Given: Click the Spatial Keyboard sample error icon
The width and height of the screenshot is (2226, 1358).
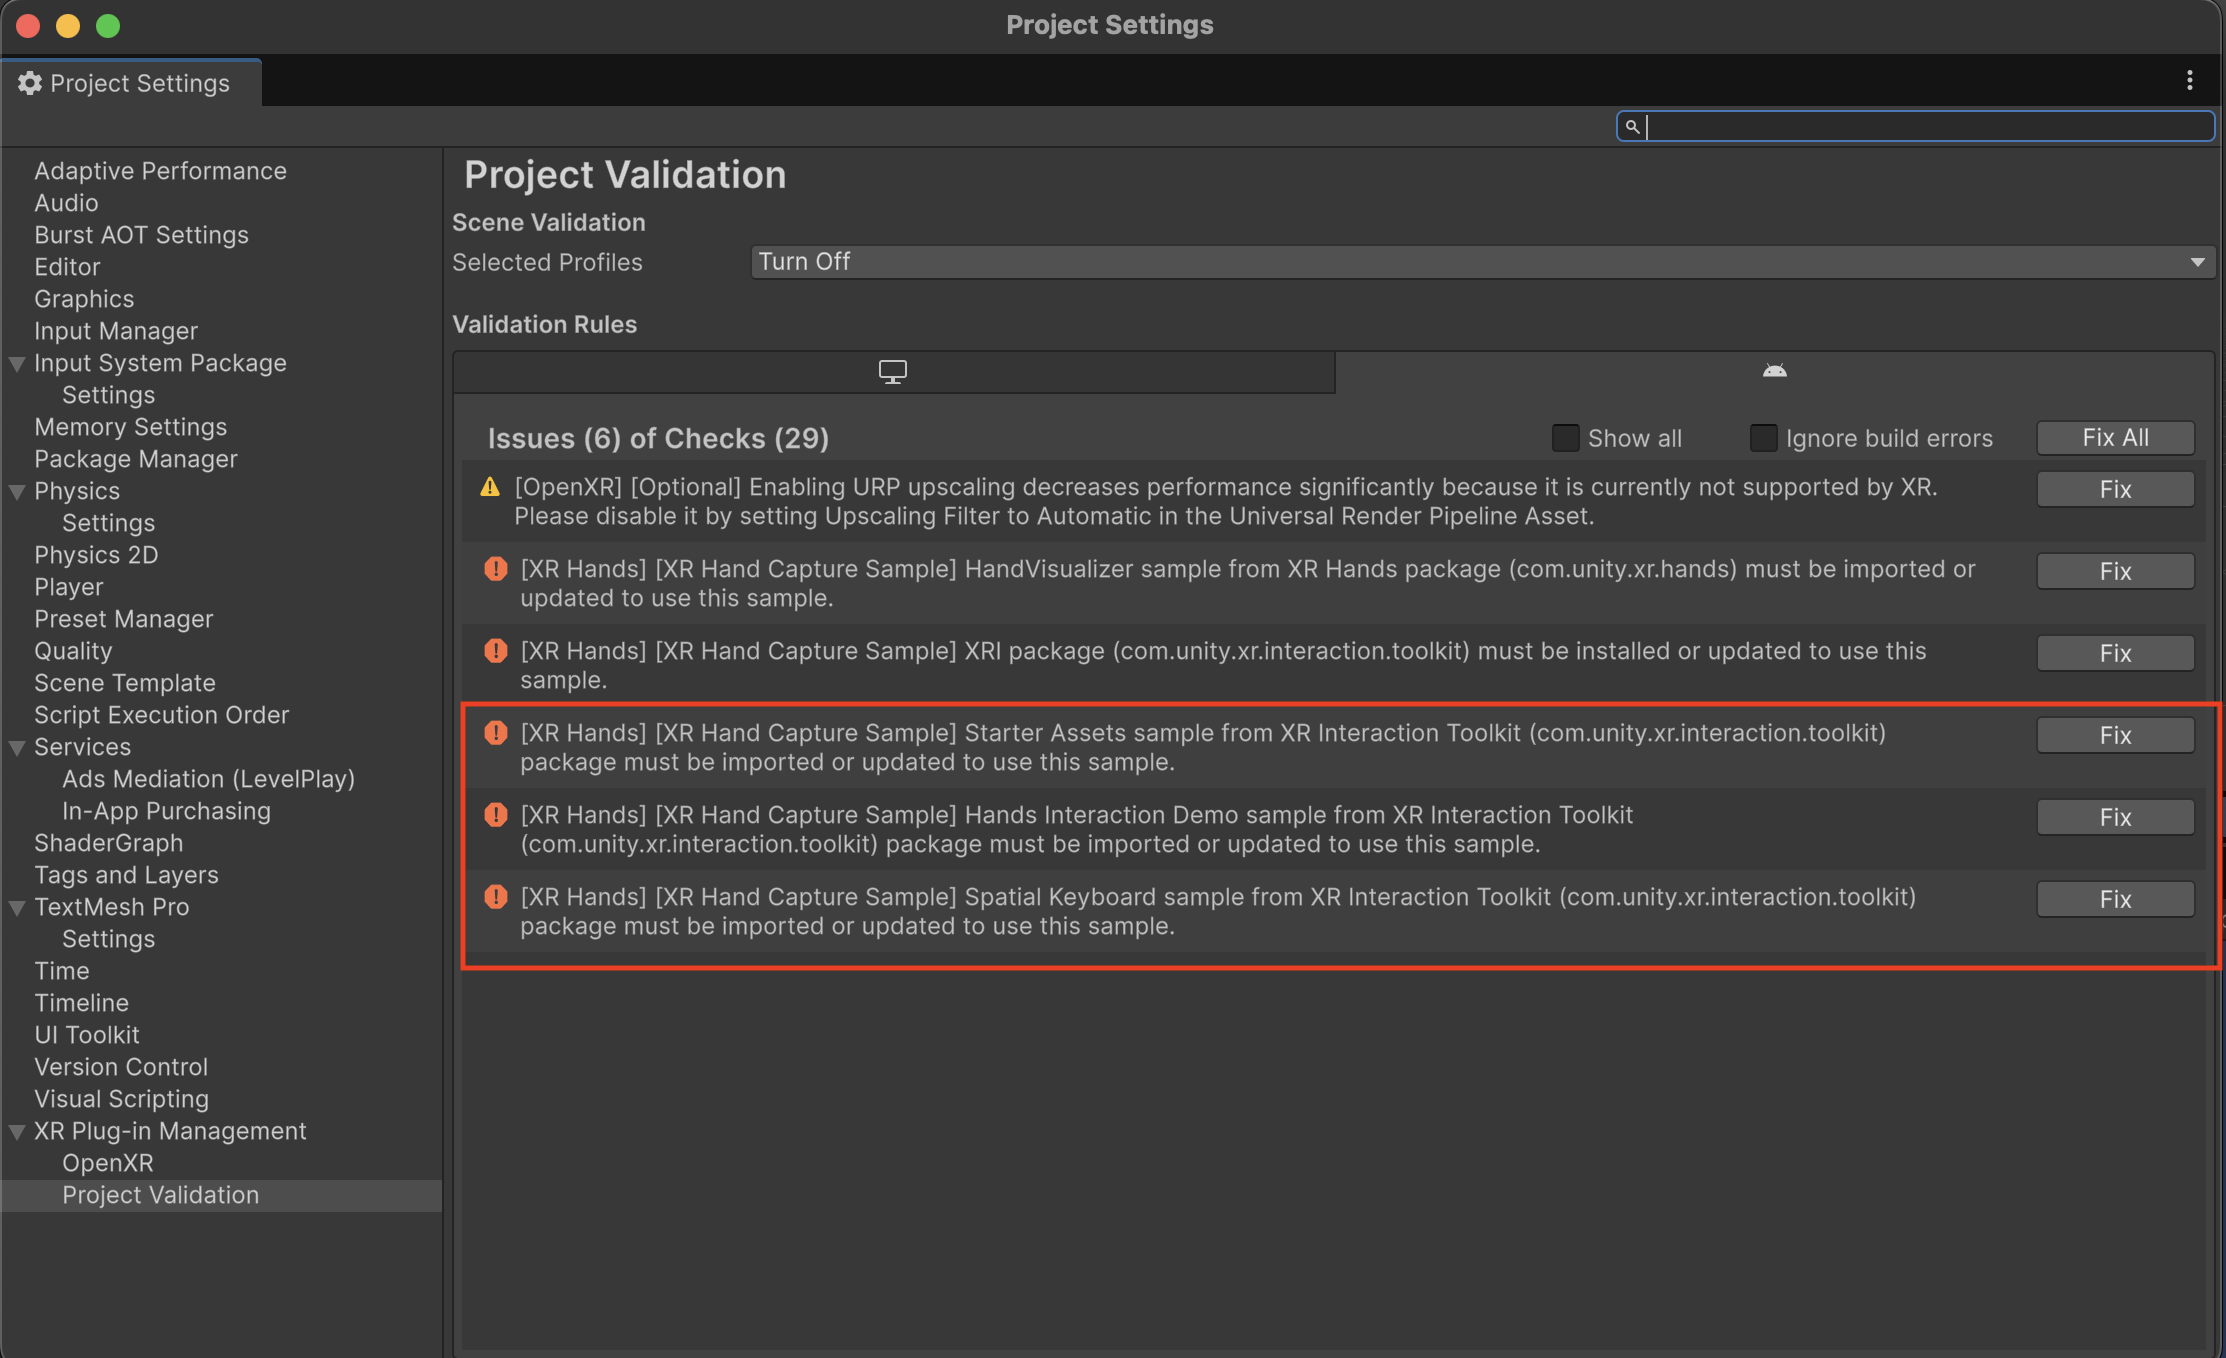Looking at the screenshot, I should click(x=495, y=897).
